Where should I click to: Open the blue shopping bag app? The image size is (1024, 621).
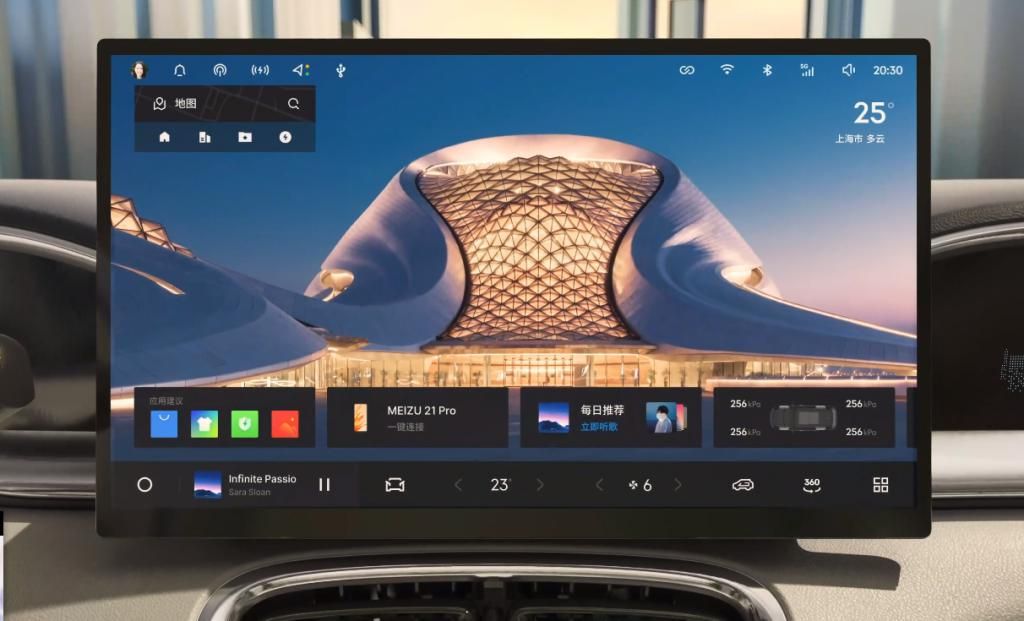click(164, 424)
